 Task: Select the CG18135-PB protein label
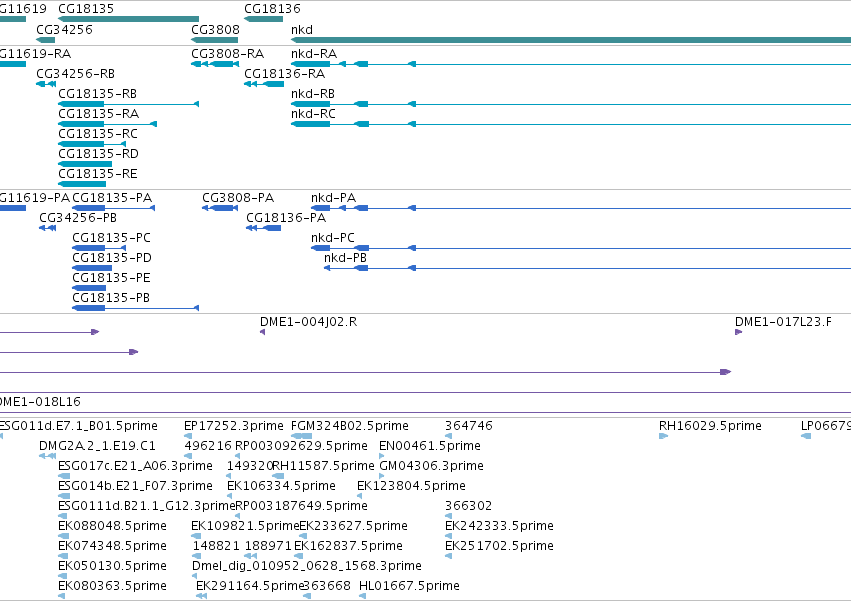(x=111, y=299)
